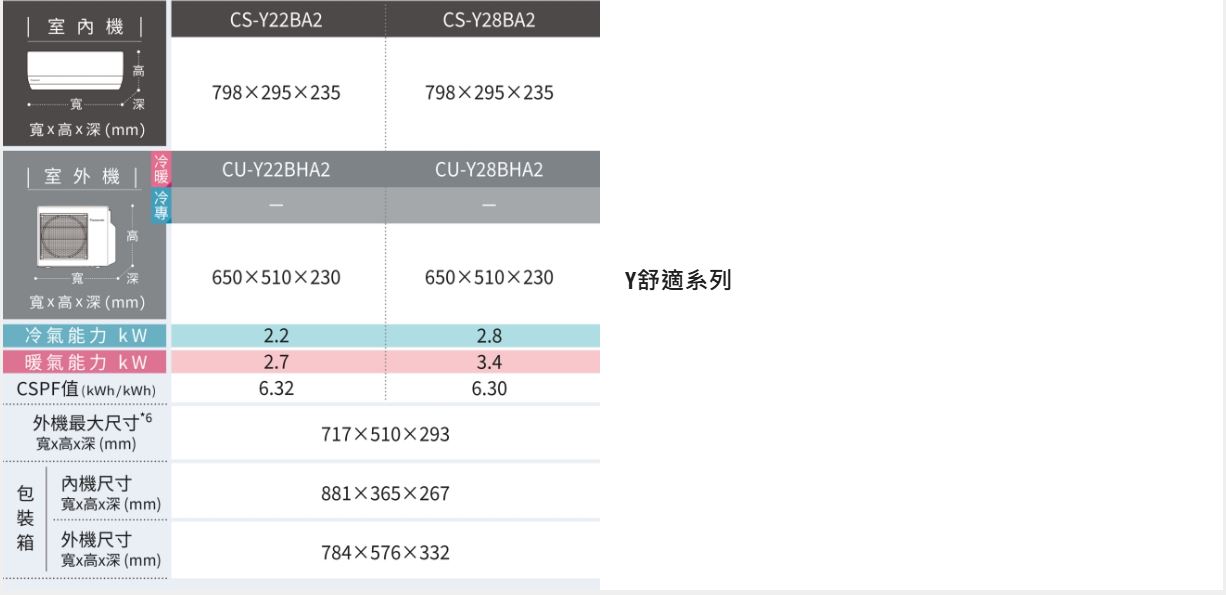
Task: Click the pink 冷暖 badge
Action: (x=161, y=170)
